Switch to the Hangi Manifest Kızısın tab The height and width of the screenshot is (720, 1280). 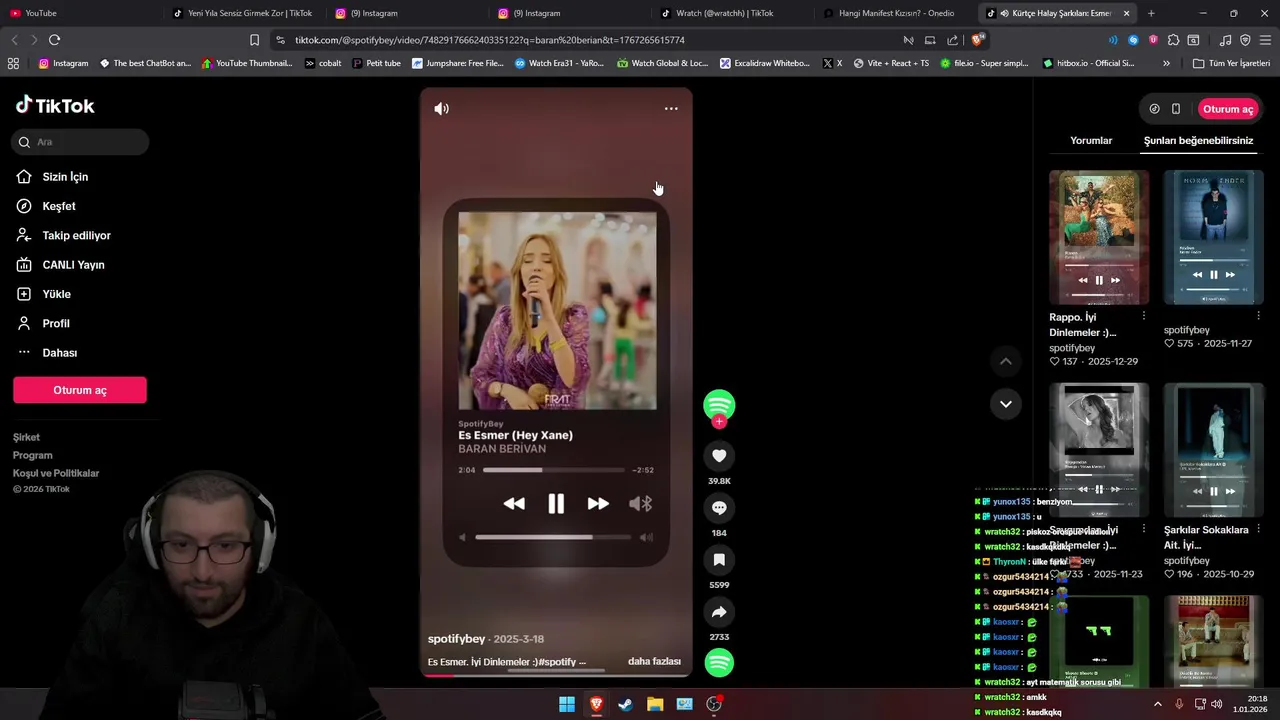pos(896,13)
